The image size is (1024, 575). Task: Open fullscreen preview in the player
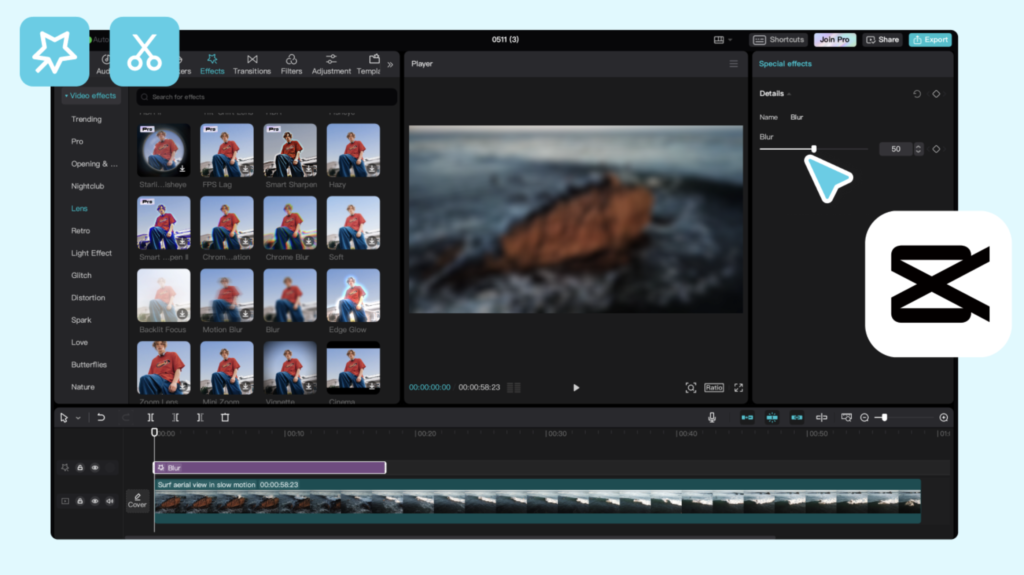pos(739,388)
